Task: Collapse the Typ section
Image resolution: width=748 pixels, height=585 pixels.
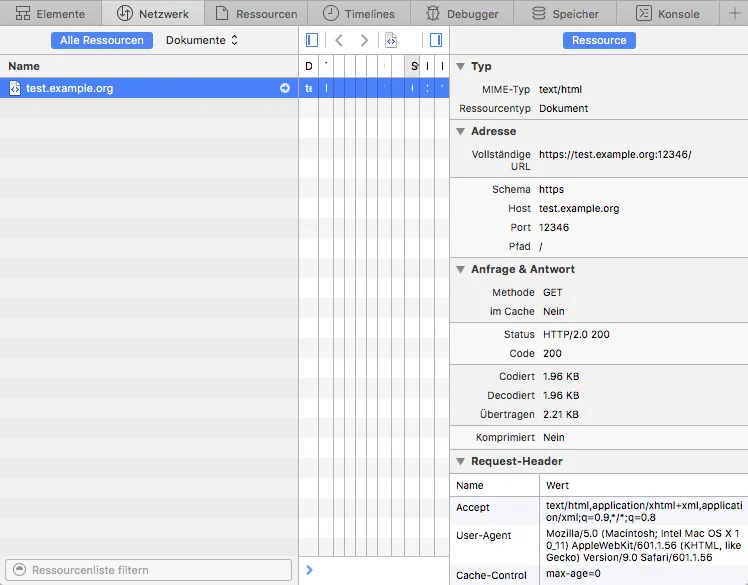Action: (x=460, y=66)
